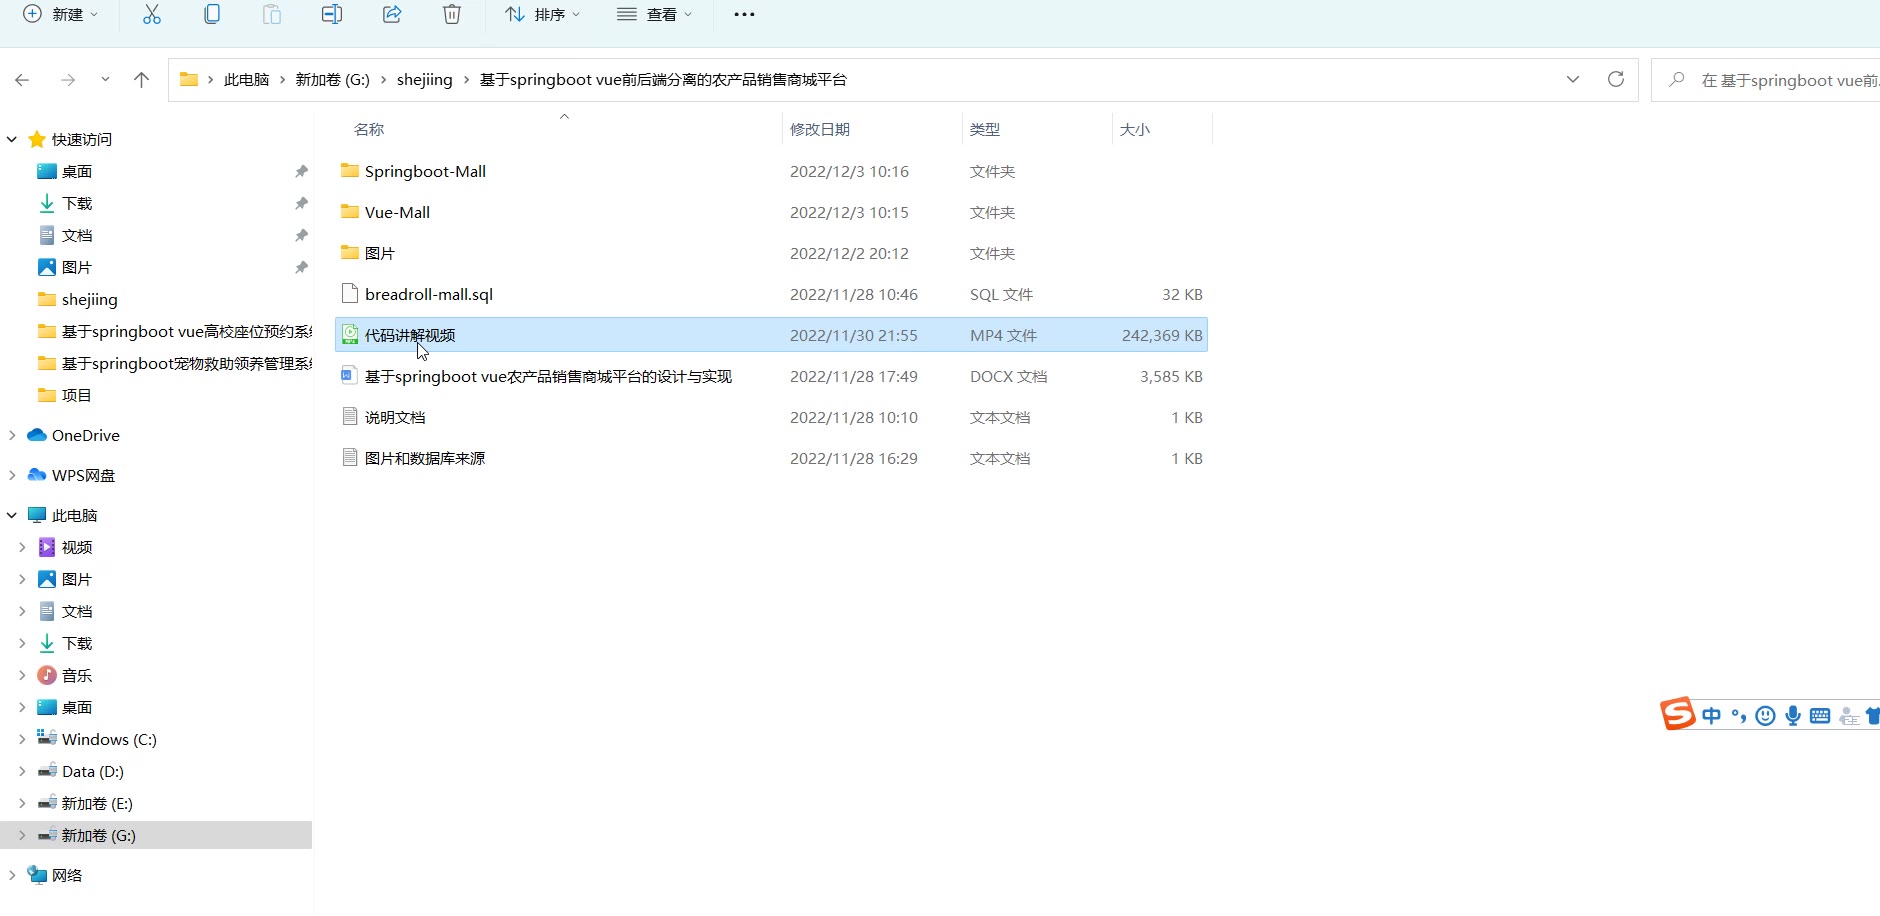Unpin 下载 using its pin icon
The height and width of the screenshot is (916, 1880).
(x=301, y=203)
